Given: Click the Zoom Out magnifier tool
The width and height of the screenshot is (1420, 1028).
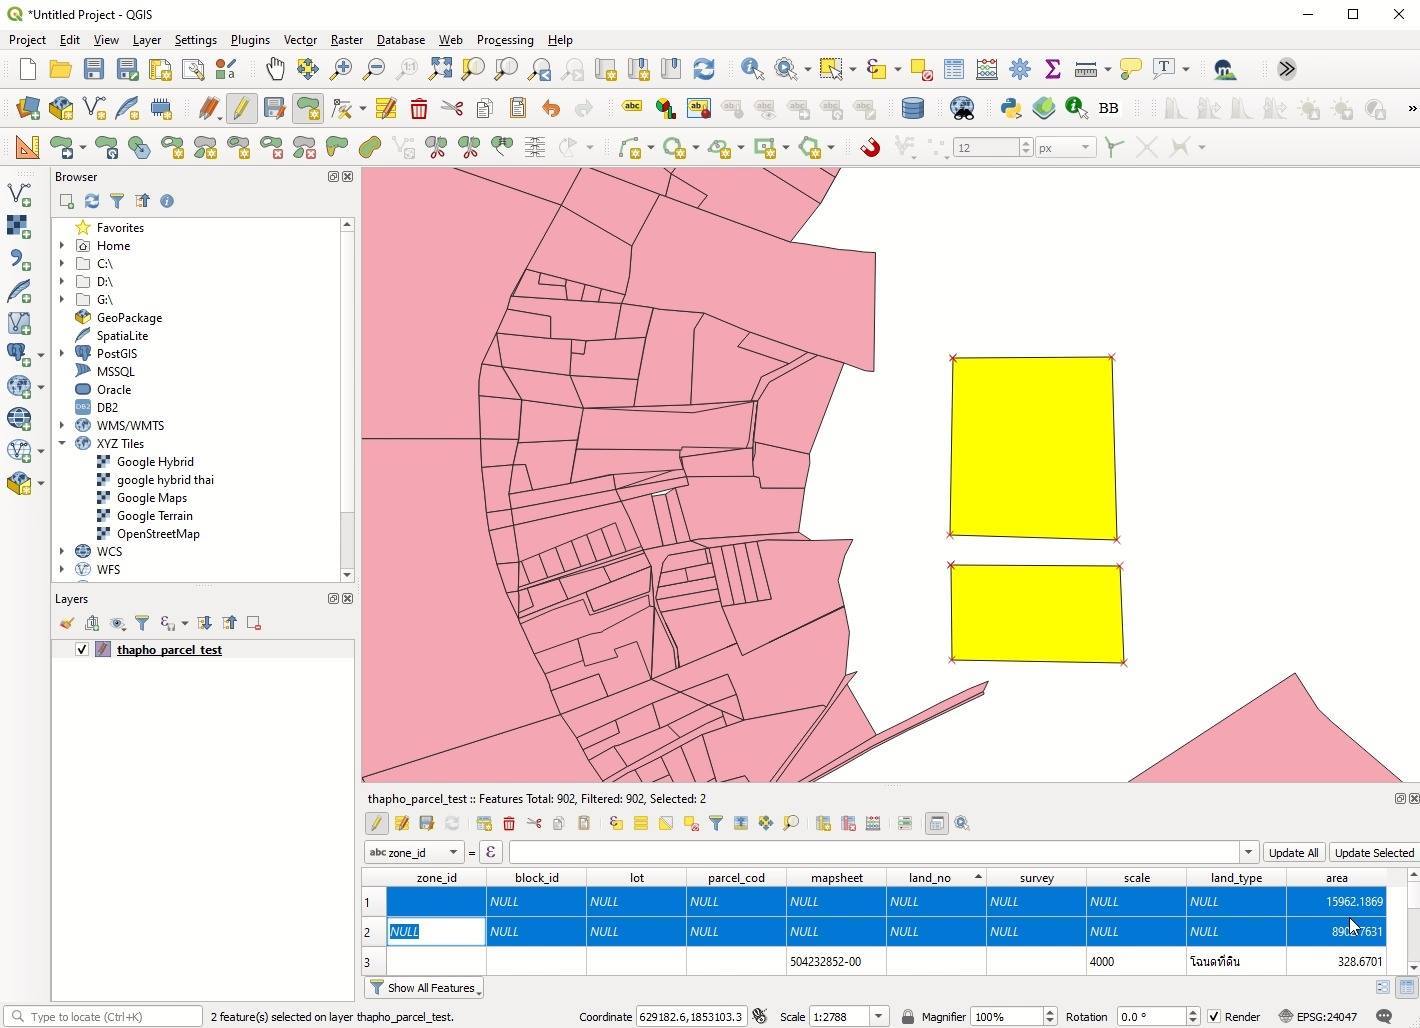Looking at the screenshot, I should click(373, 68).
